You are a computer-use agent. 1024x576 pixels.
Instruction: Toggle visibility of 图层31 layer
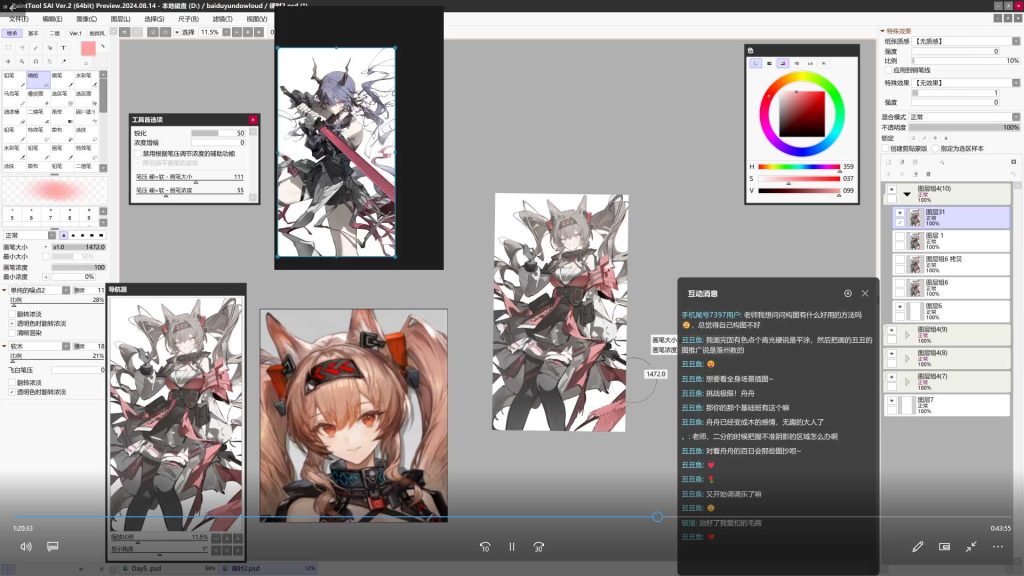(x=899, y=213)
